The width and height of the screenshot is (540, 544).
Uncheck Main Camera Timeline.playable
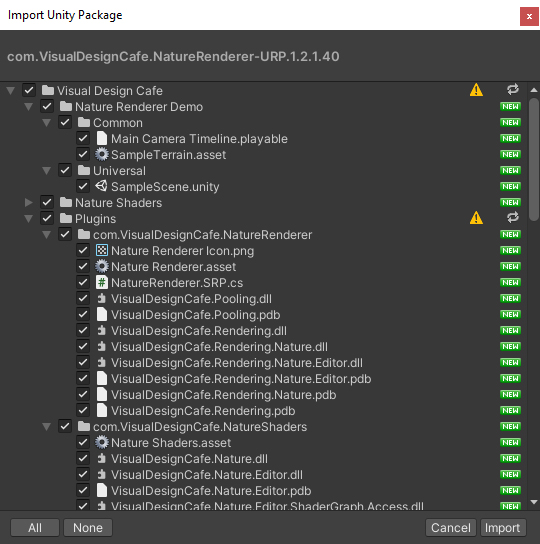point(83,138)
